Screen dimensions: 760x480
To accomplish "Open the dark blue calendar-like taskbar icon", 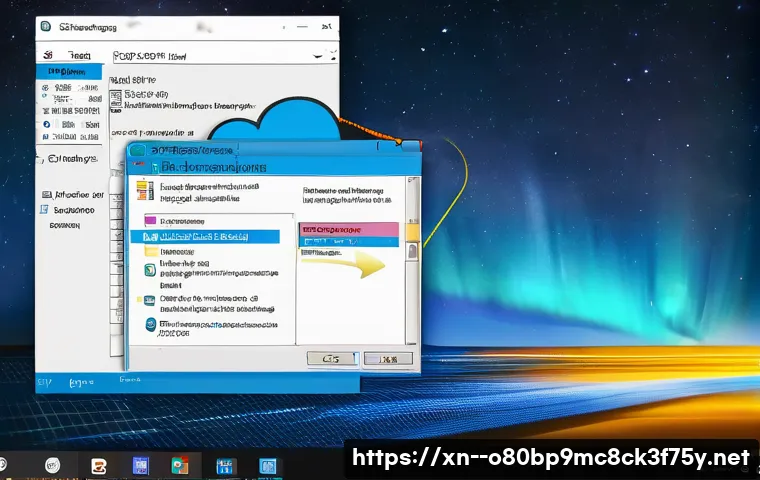I will 226,466.
